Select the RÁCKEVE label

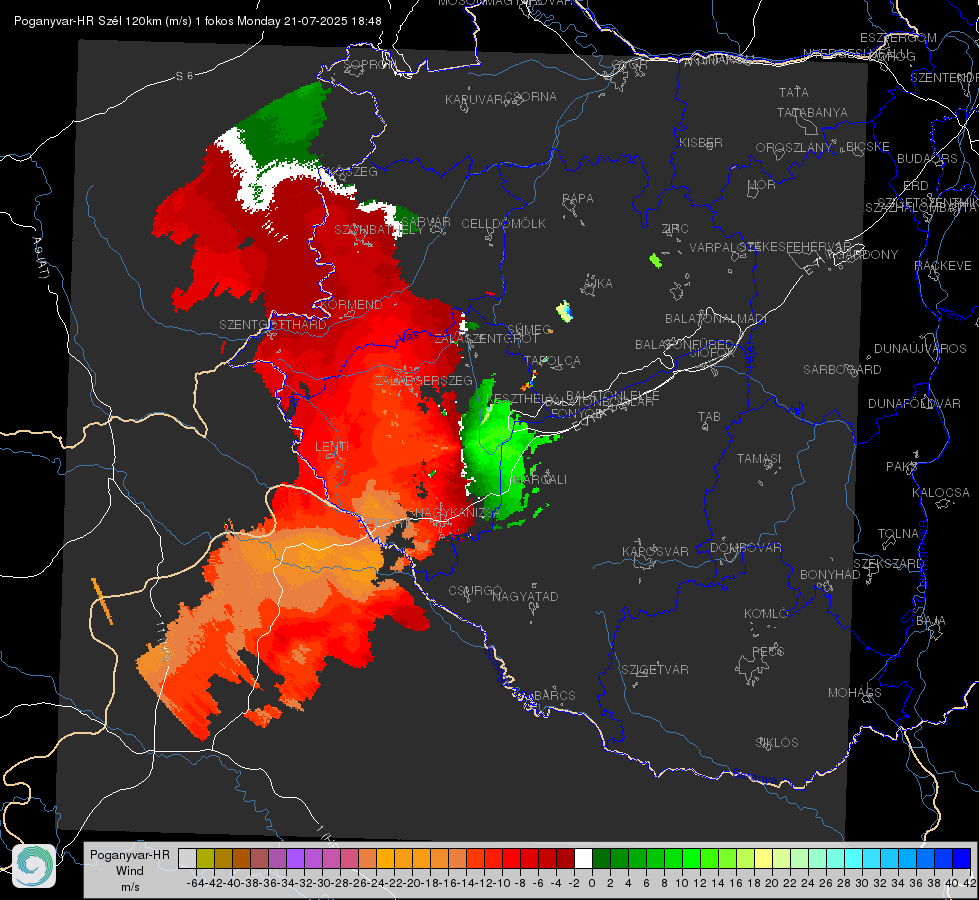coord(943,266)
